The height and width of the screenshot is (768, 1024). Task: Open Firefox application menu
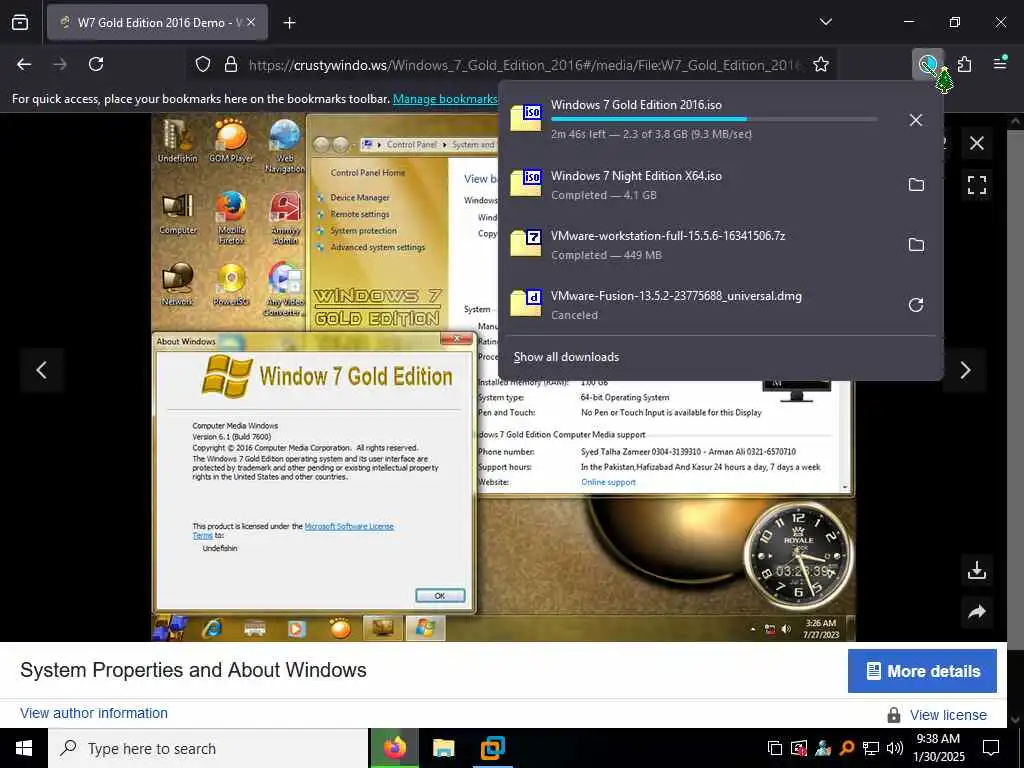[x=1000, y=63]
